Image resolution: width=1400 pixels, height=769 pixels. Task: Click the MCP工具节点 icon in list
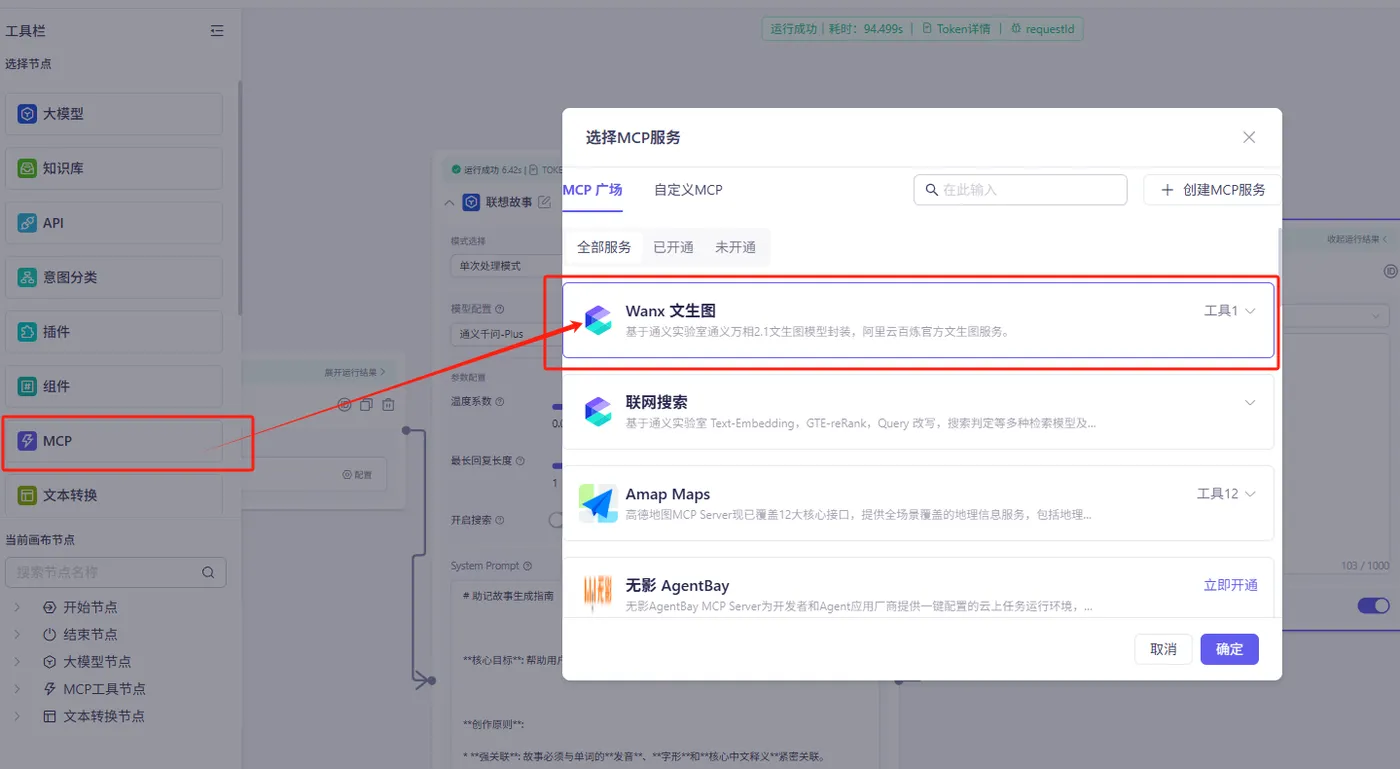pyautogui.click(x=50, y=689)
